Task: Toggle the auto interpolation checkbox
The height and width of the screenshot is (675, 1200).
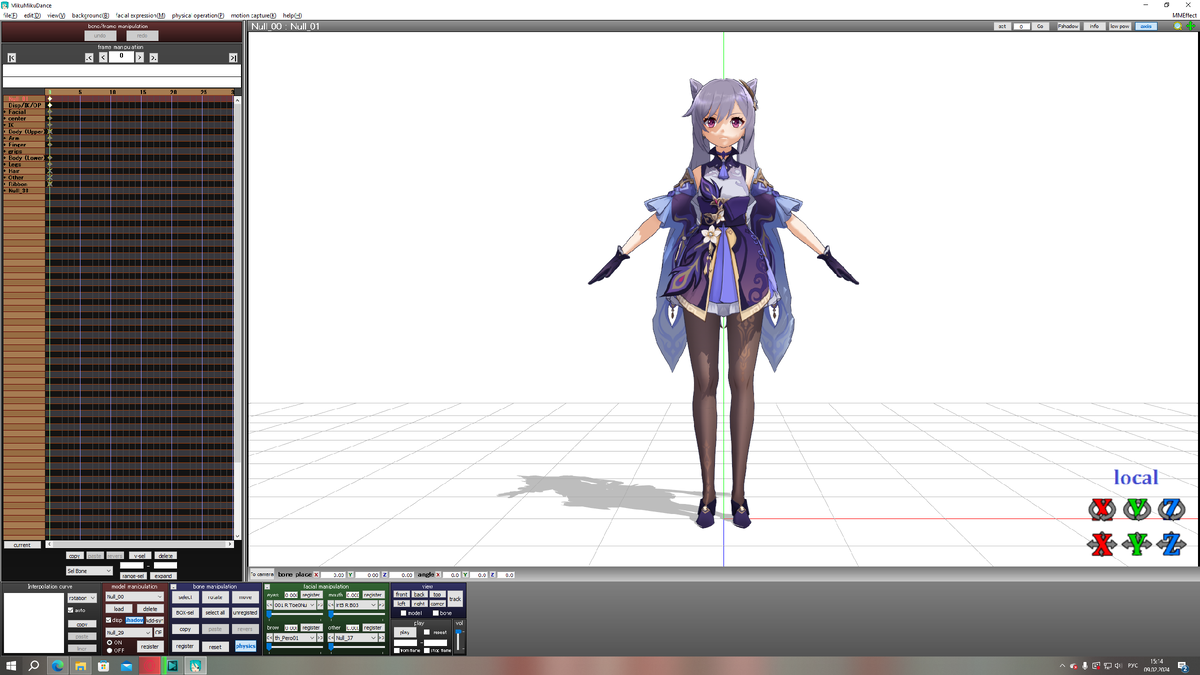Action: [70, 610]
